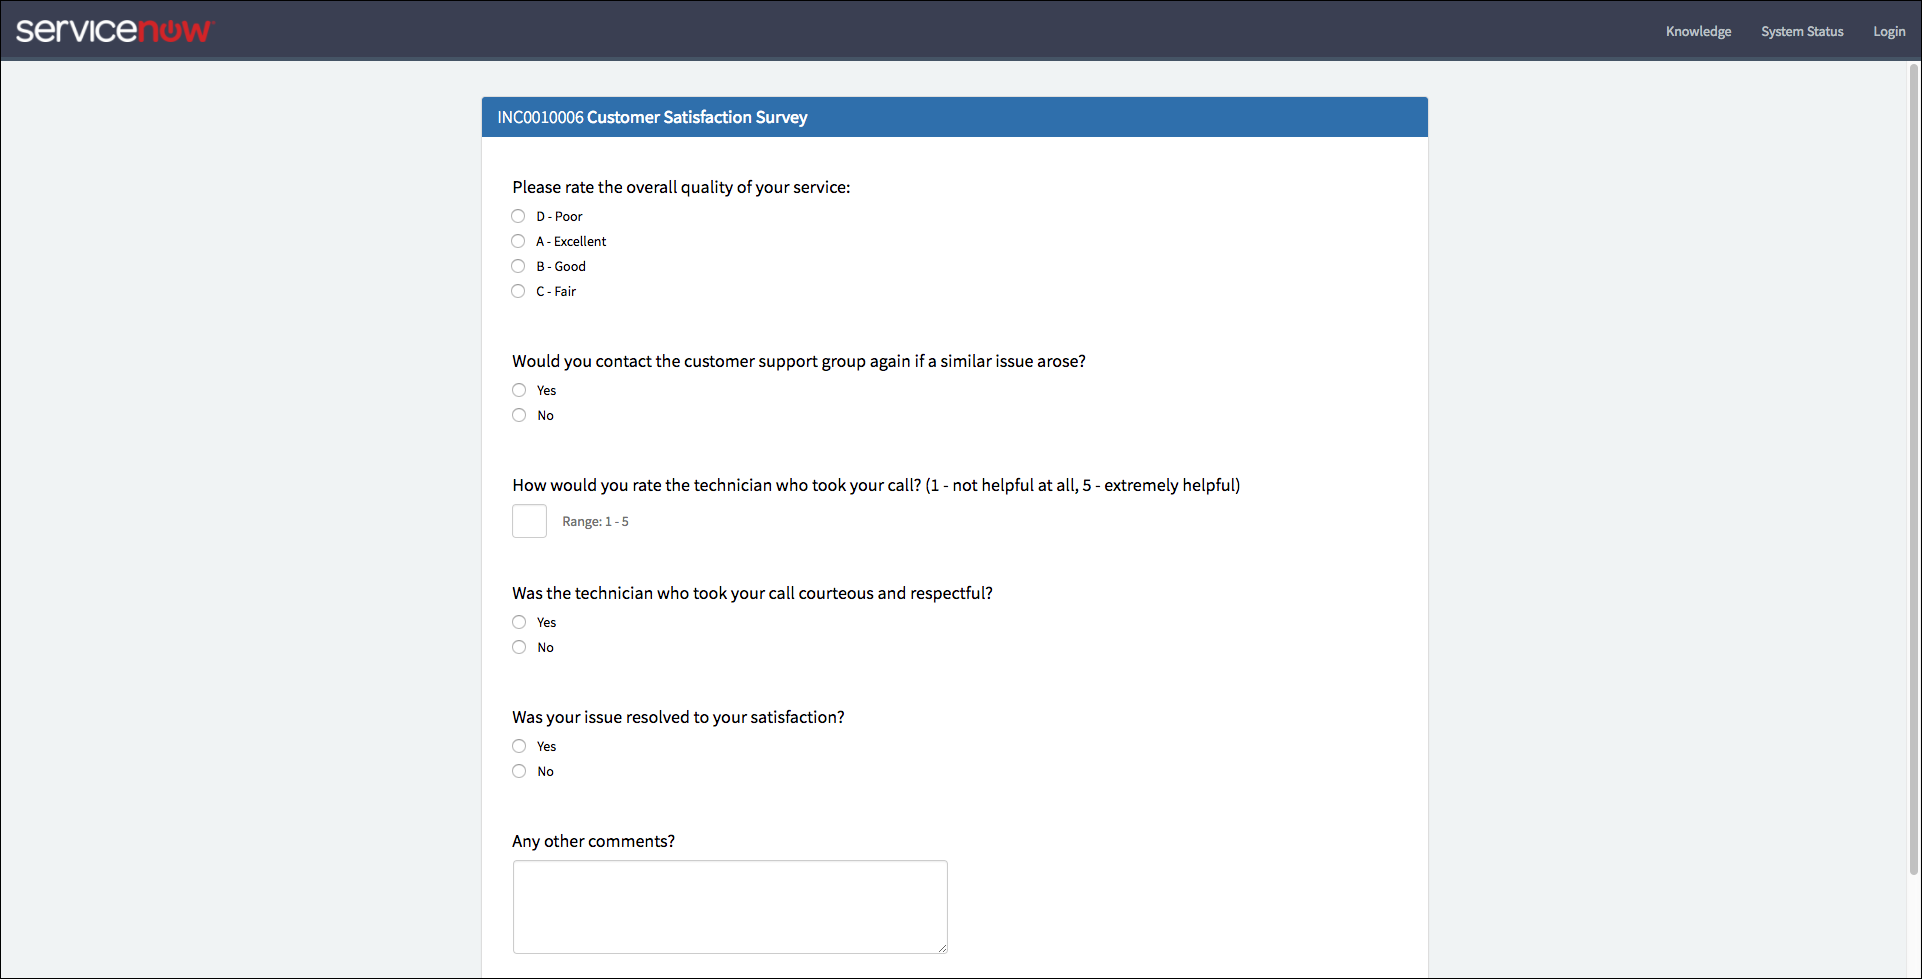This screenshot has height=979, width=1922.
Task: Click the comments box resize handle
Action: click(942, 948)
